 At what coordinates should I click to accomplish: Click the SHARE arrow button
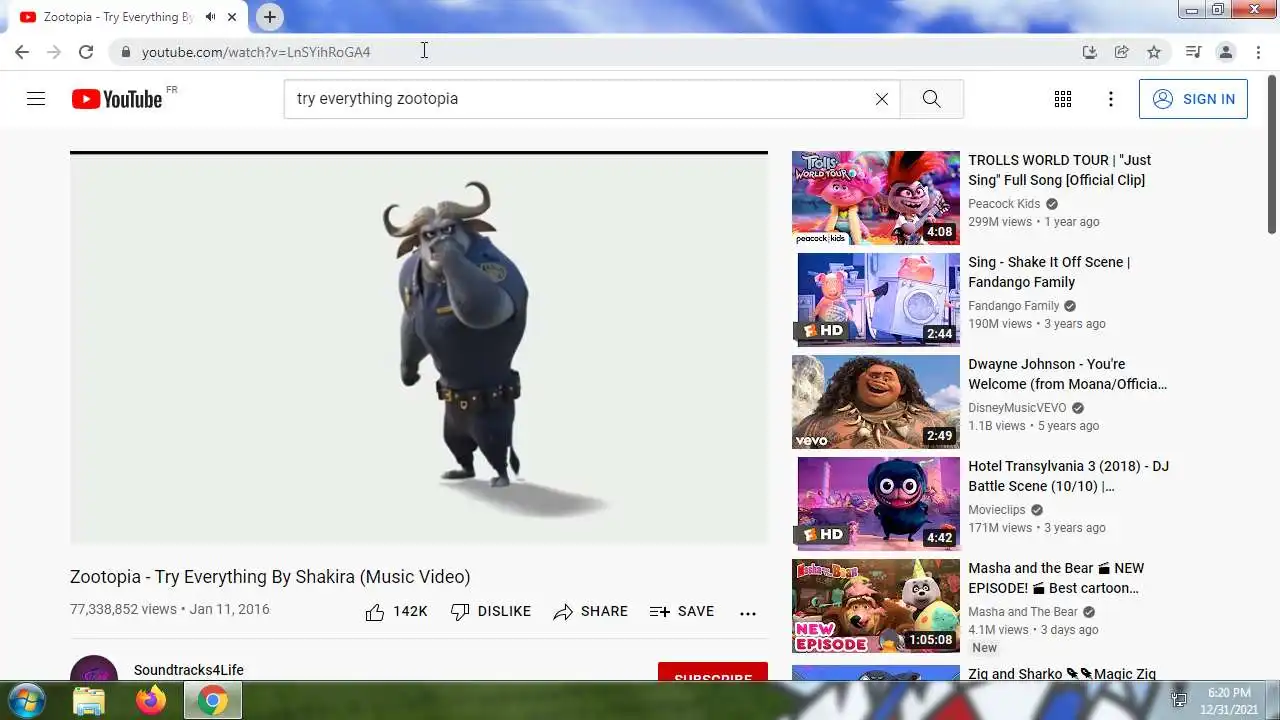point(590,612)
